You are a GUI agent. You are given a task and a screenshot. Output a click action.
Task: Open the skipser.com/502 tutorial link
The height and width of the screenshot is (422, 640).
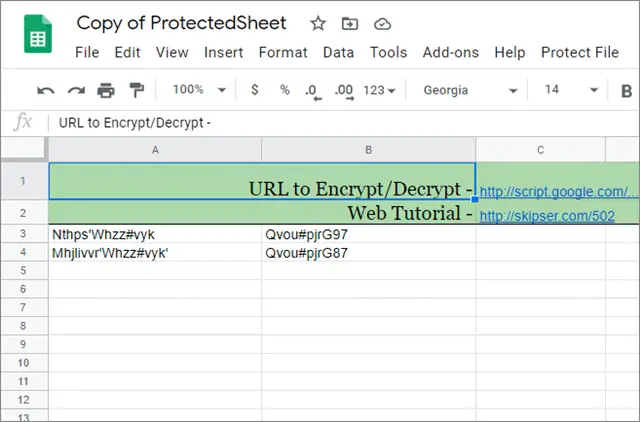click(x=547, y=216)
